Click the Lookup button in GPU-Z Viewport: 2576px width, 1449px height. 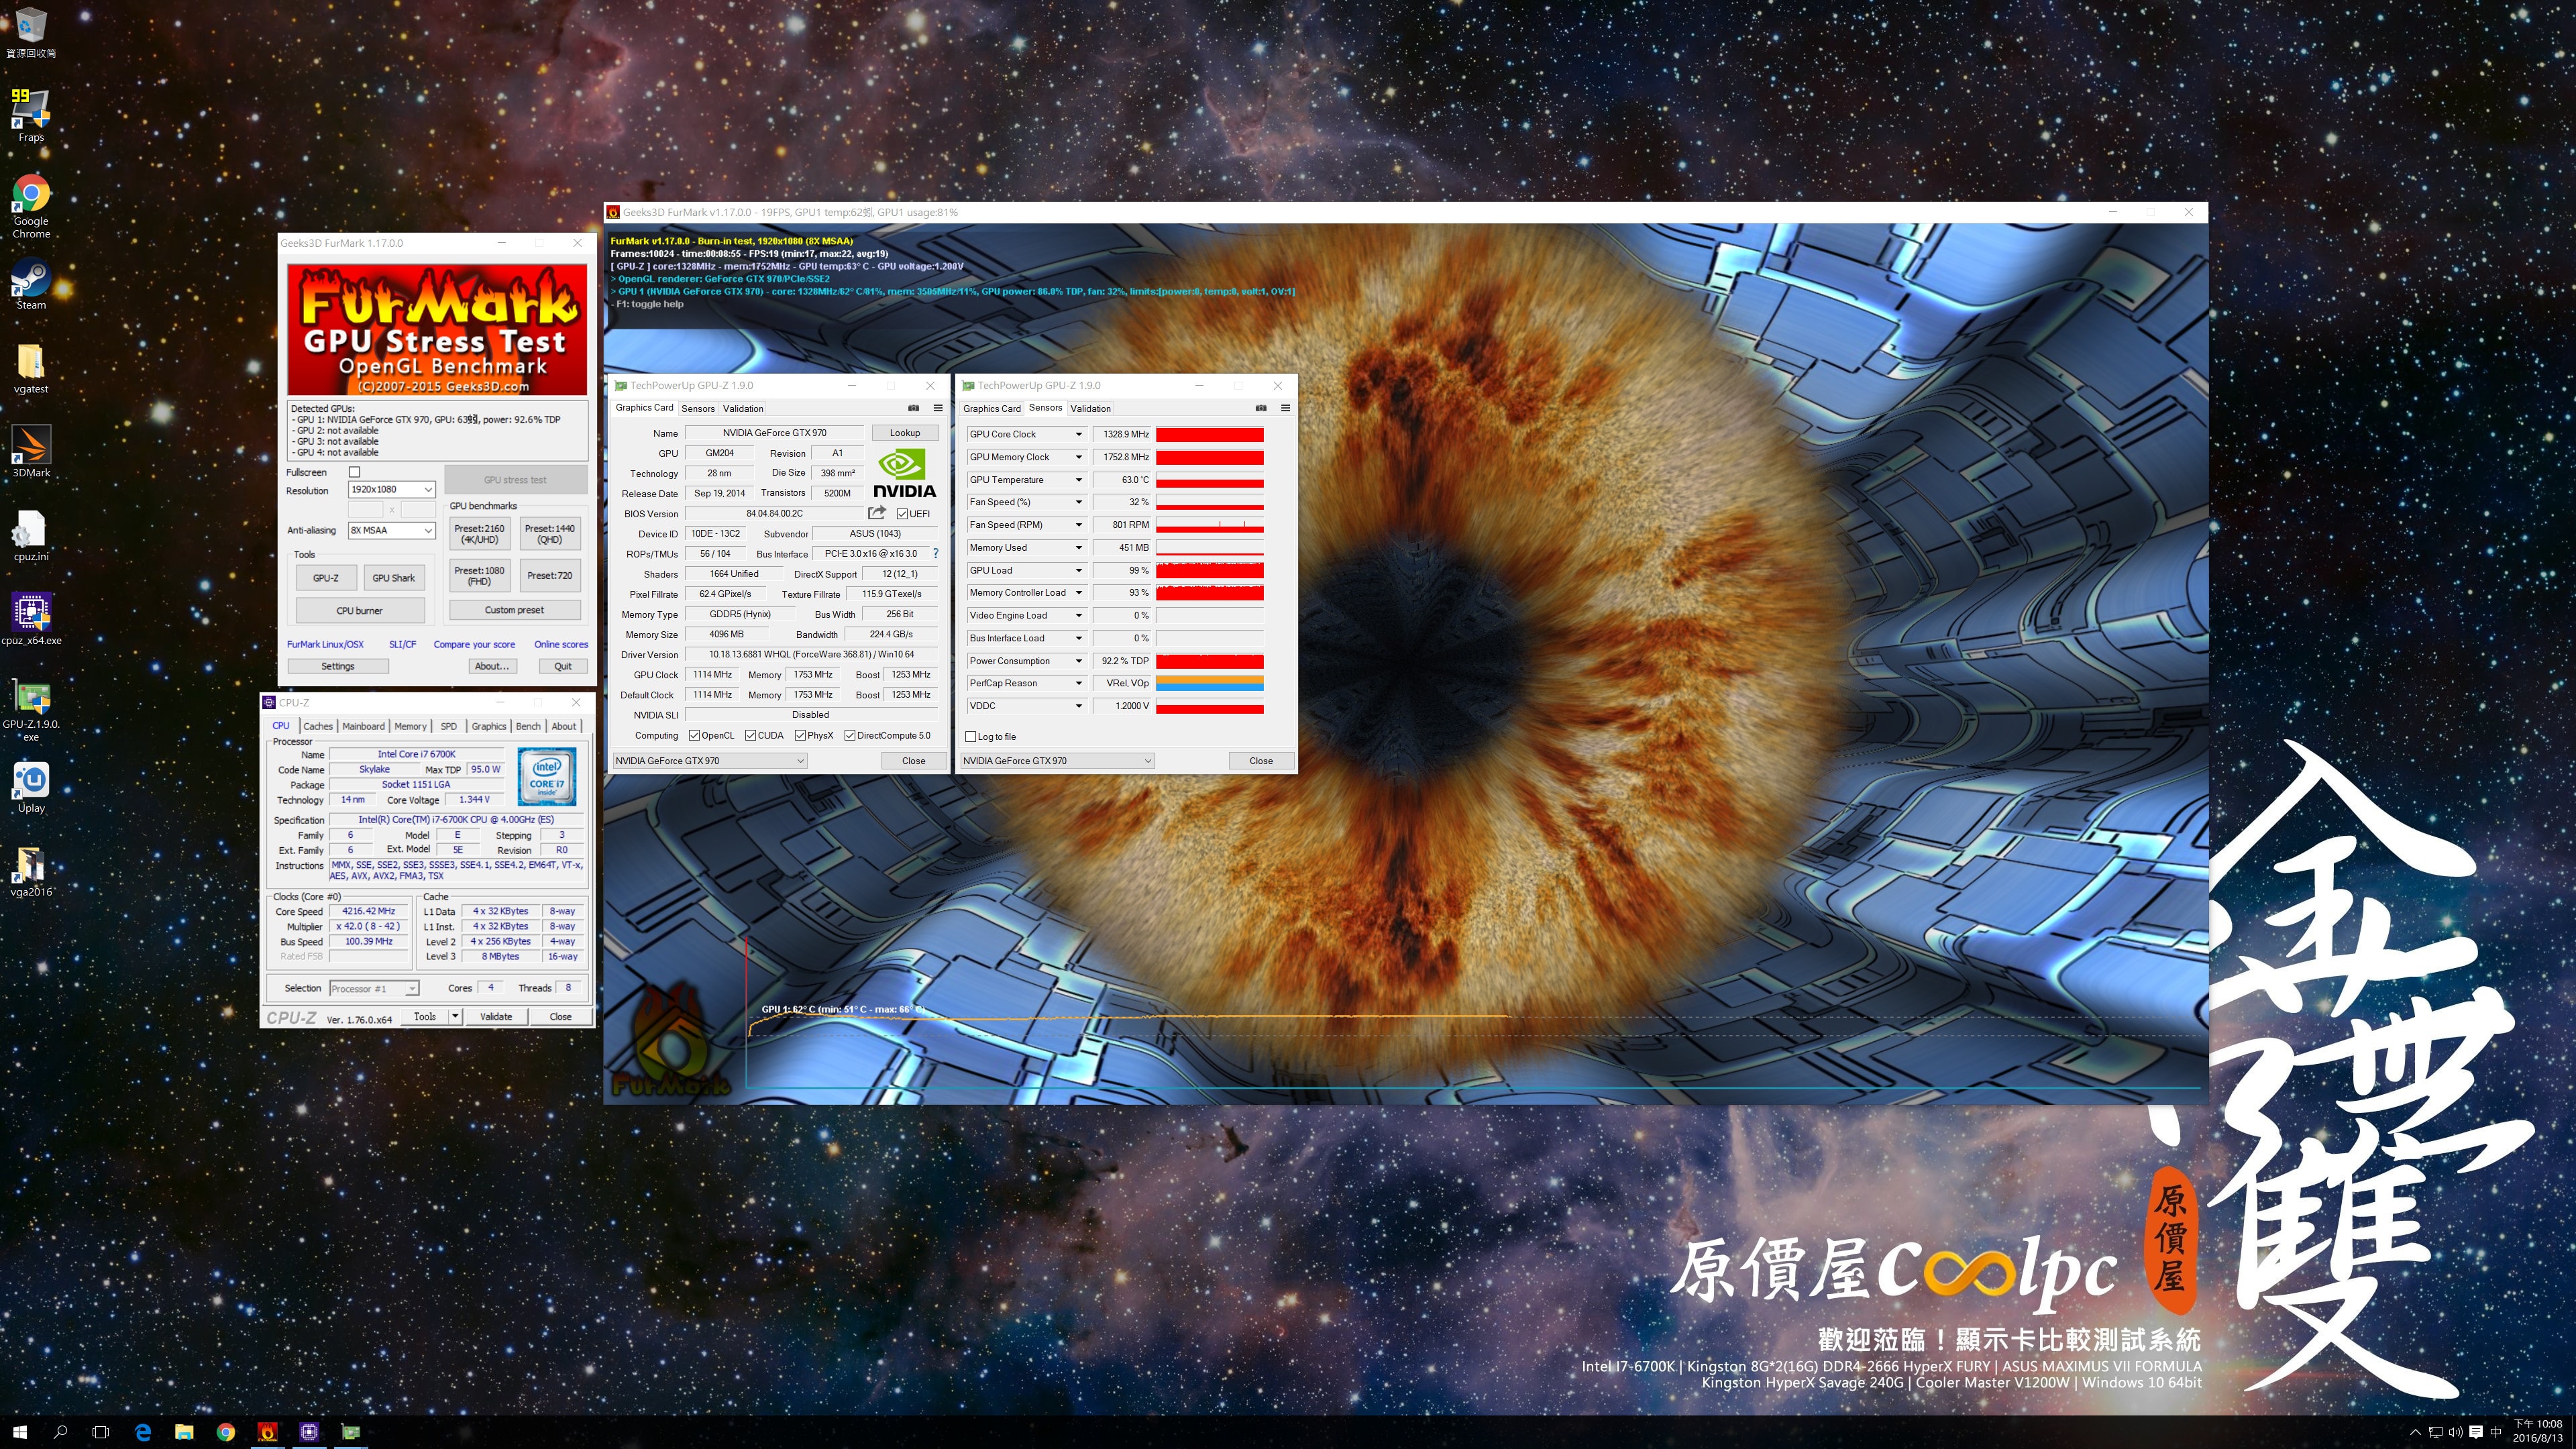click(905, 433)
